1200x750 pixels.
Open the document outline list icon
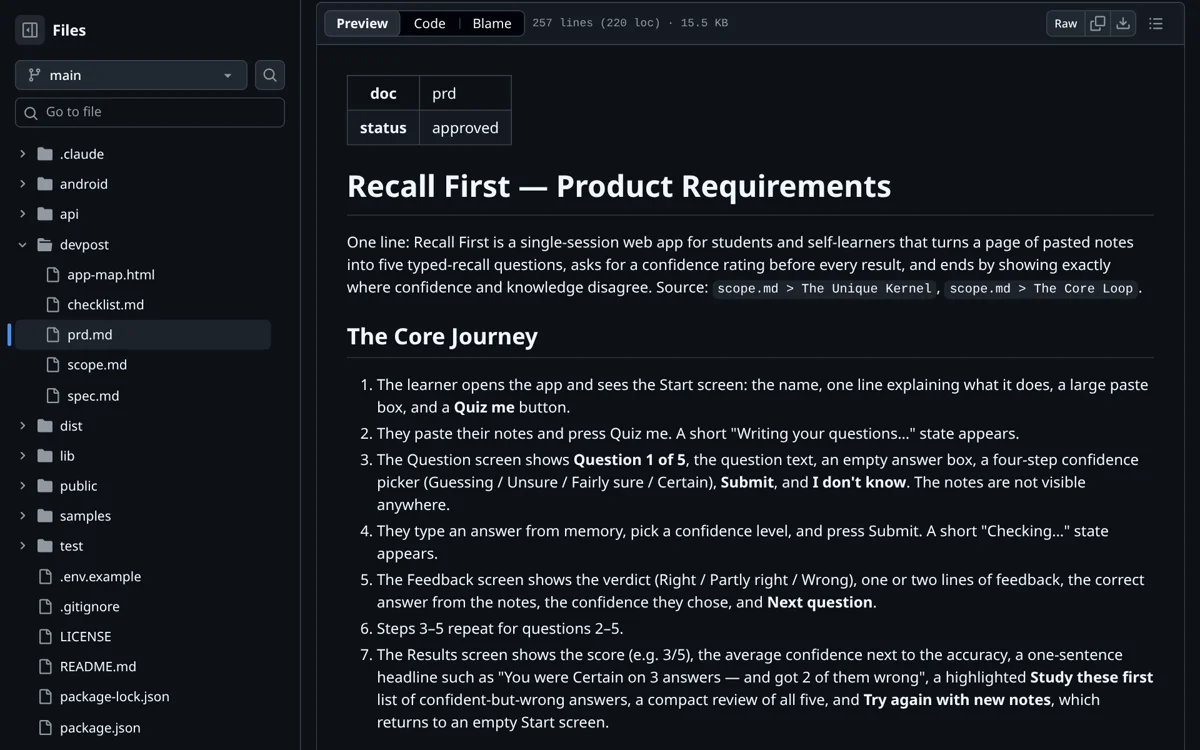(x=1156, y=23)
